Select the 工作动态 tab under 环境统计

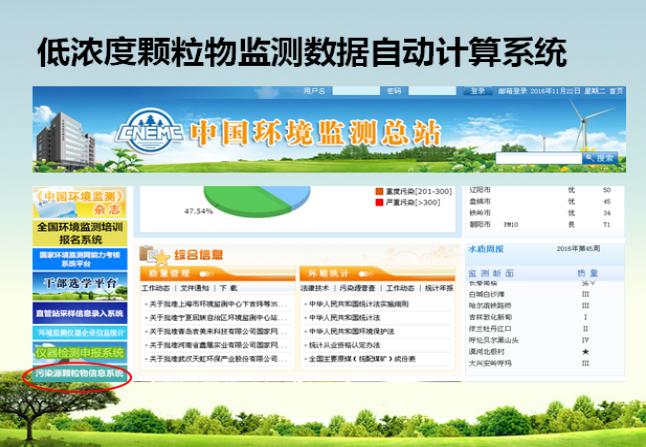pos(400,288)
